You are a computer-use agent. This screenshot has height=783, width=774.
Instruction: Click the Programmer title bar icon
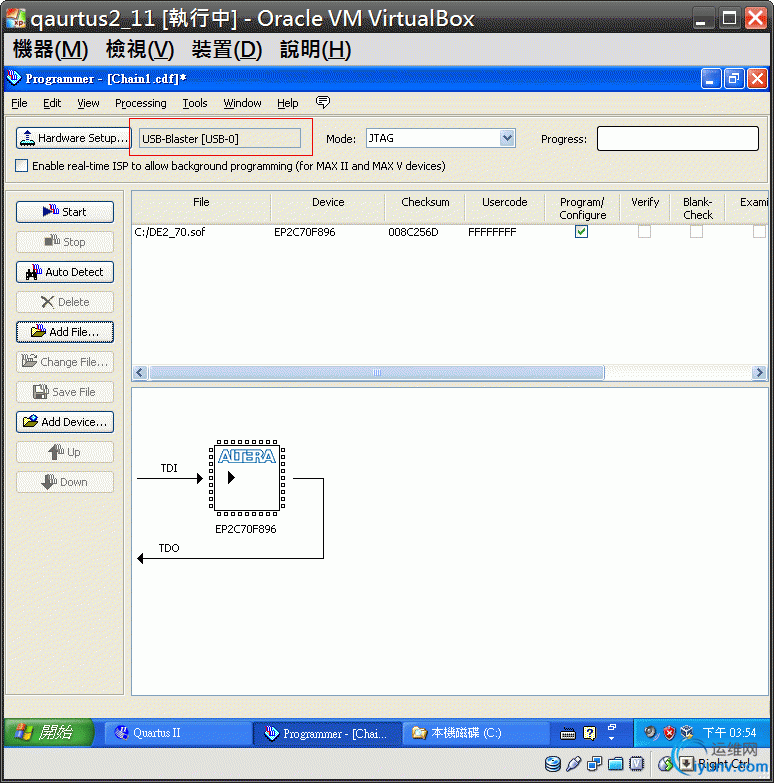13,78
